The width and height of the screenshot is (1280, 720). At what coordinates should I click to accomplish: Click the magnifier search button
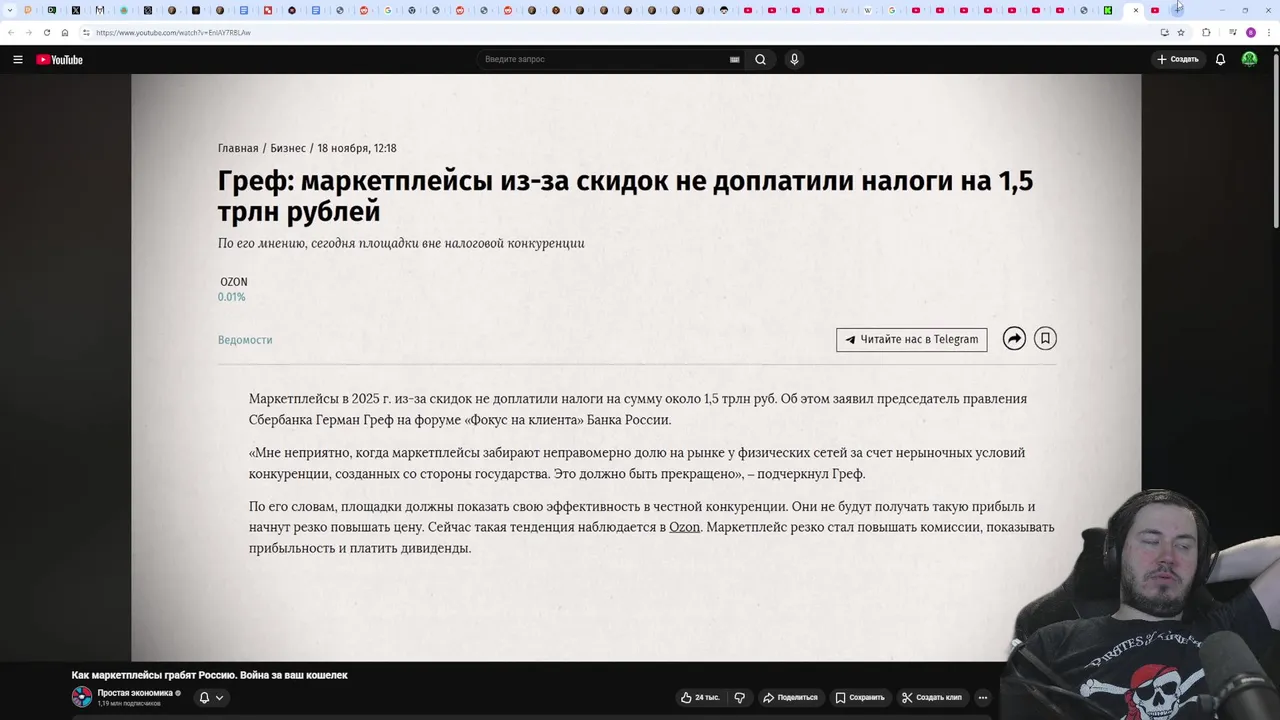point(760,59)
